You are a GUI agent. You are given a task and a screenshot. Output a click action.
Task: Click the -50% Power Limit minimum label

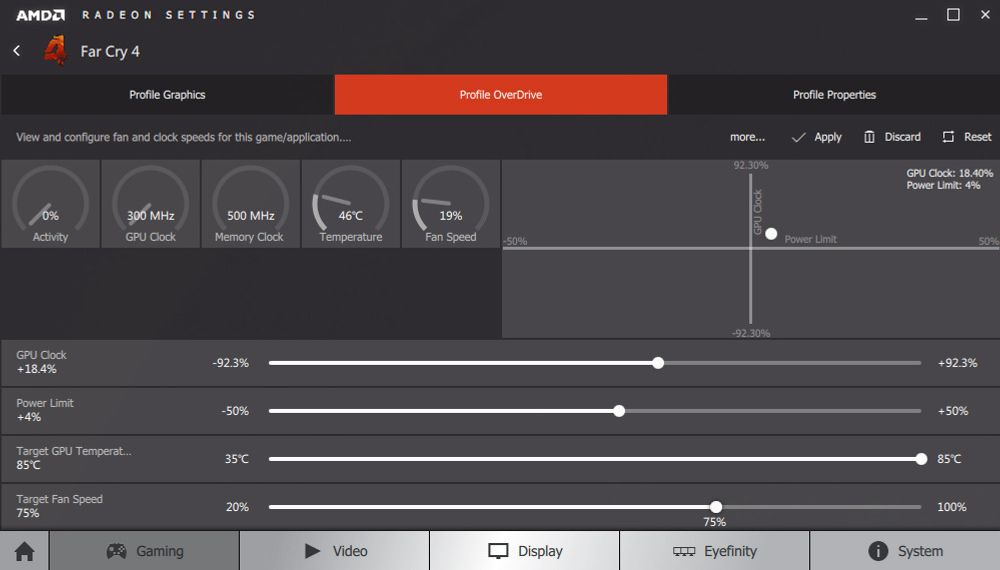pos(235,411)
